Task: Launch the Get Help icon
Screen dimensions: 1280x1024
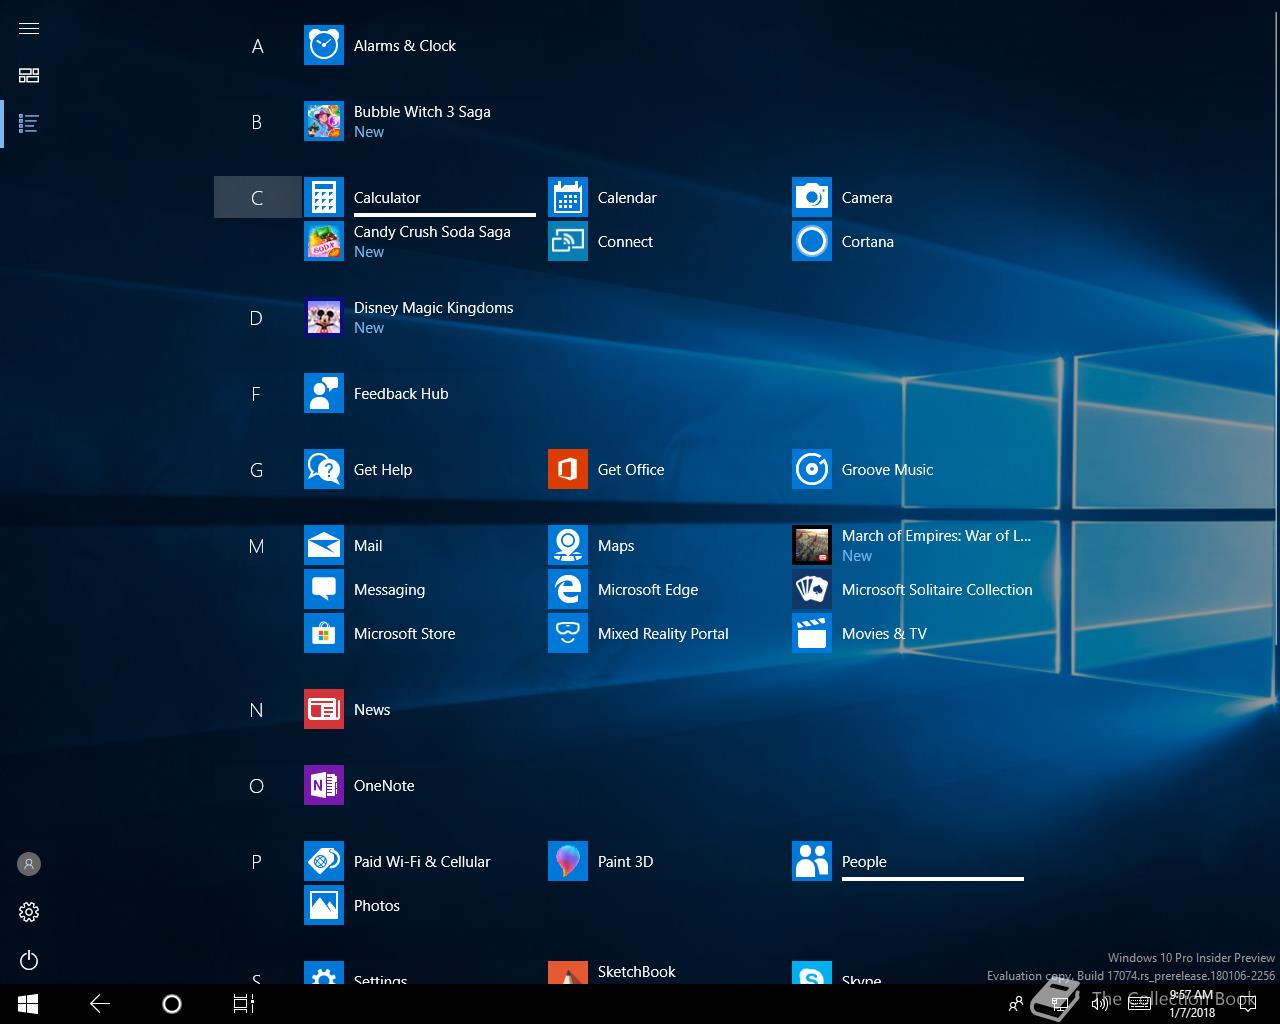Action: (x=324, y=470)
